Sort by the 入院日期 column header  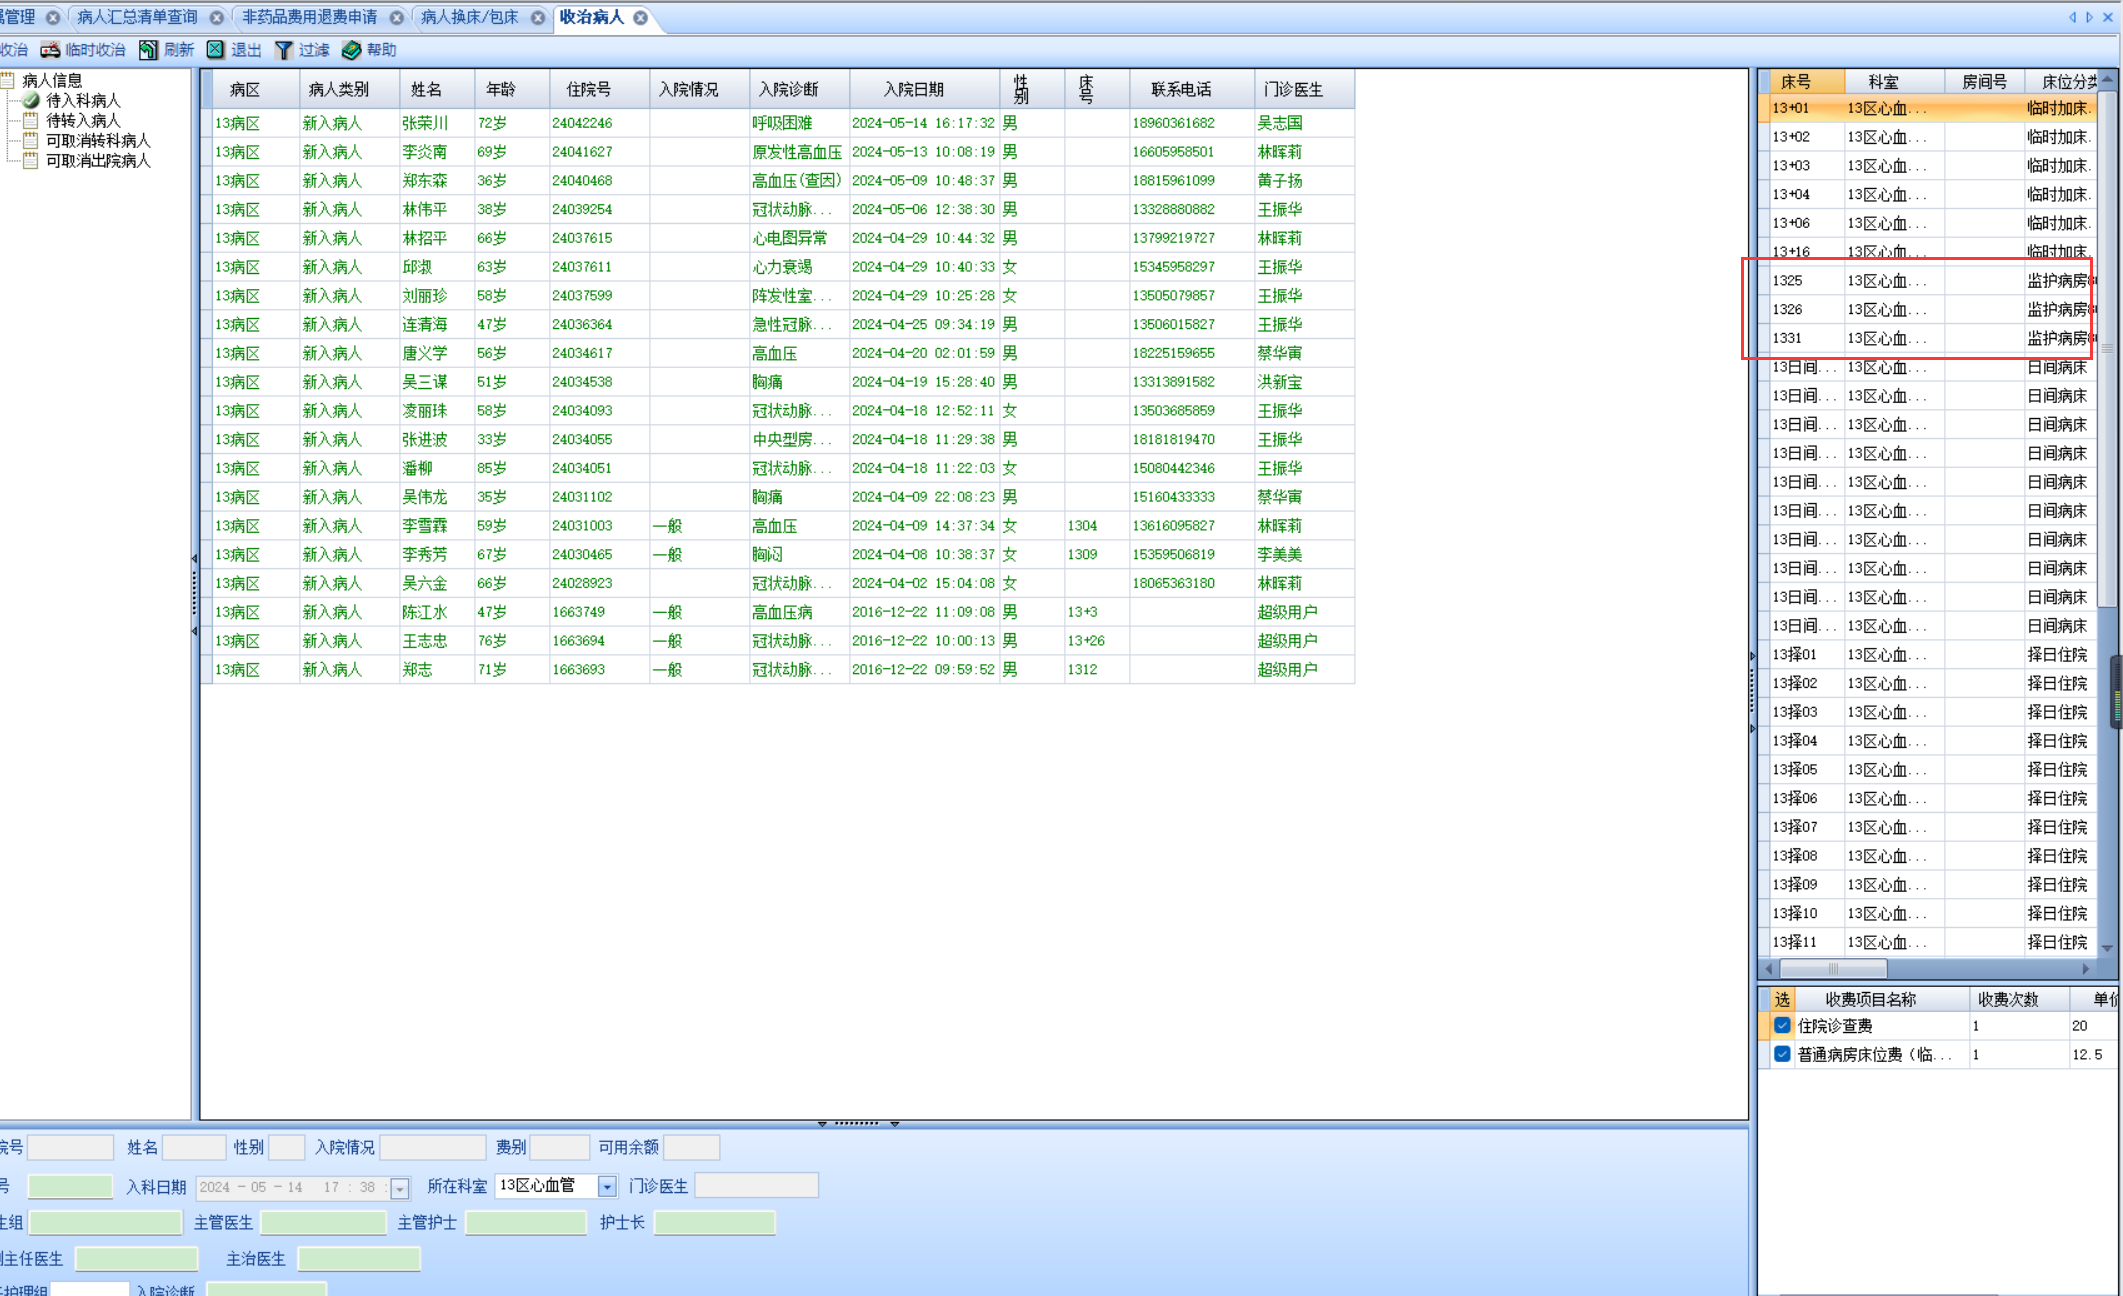point(914,89)
